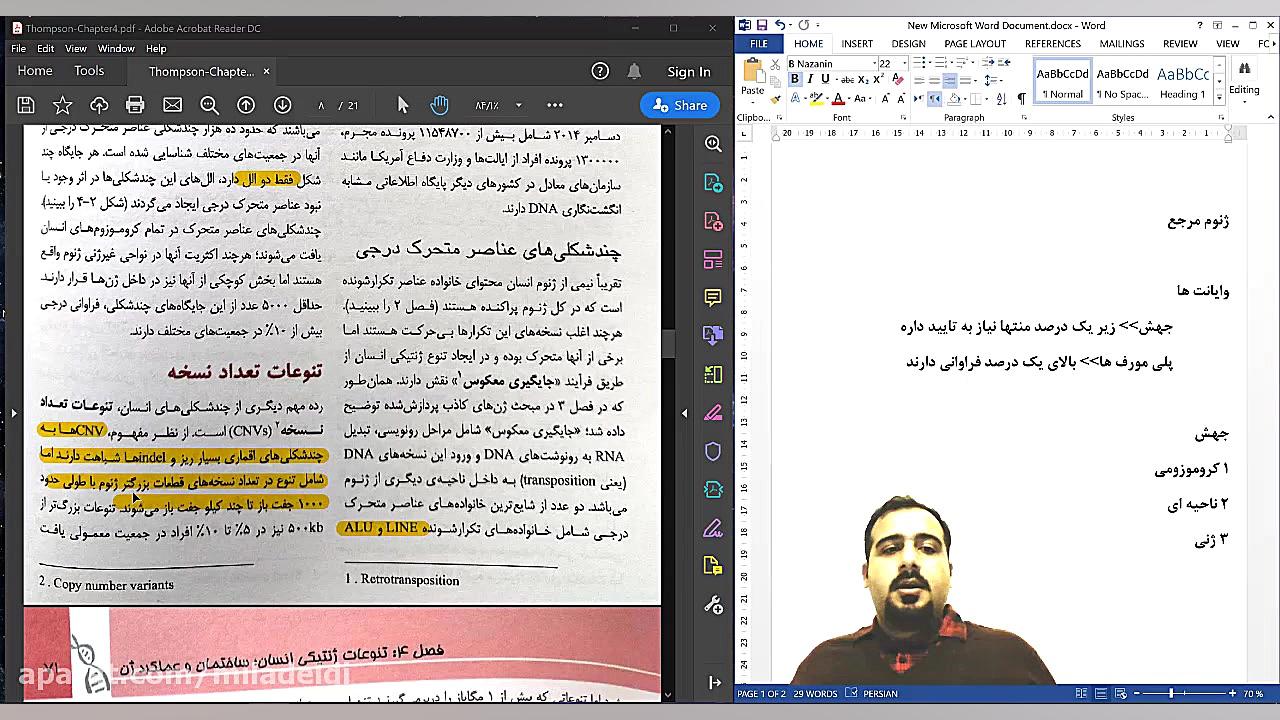This screenshot has height=720, width=1280.
Task: Expand Acrobat zoom percentage dropdown
Action: 518,105
